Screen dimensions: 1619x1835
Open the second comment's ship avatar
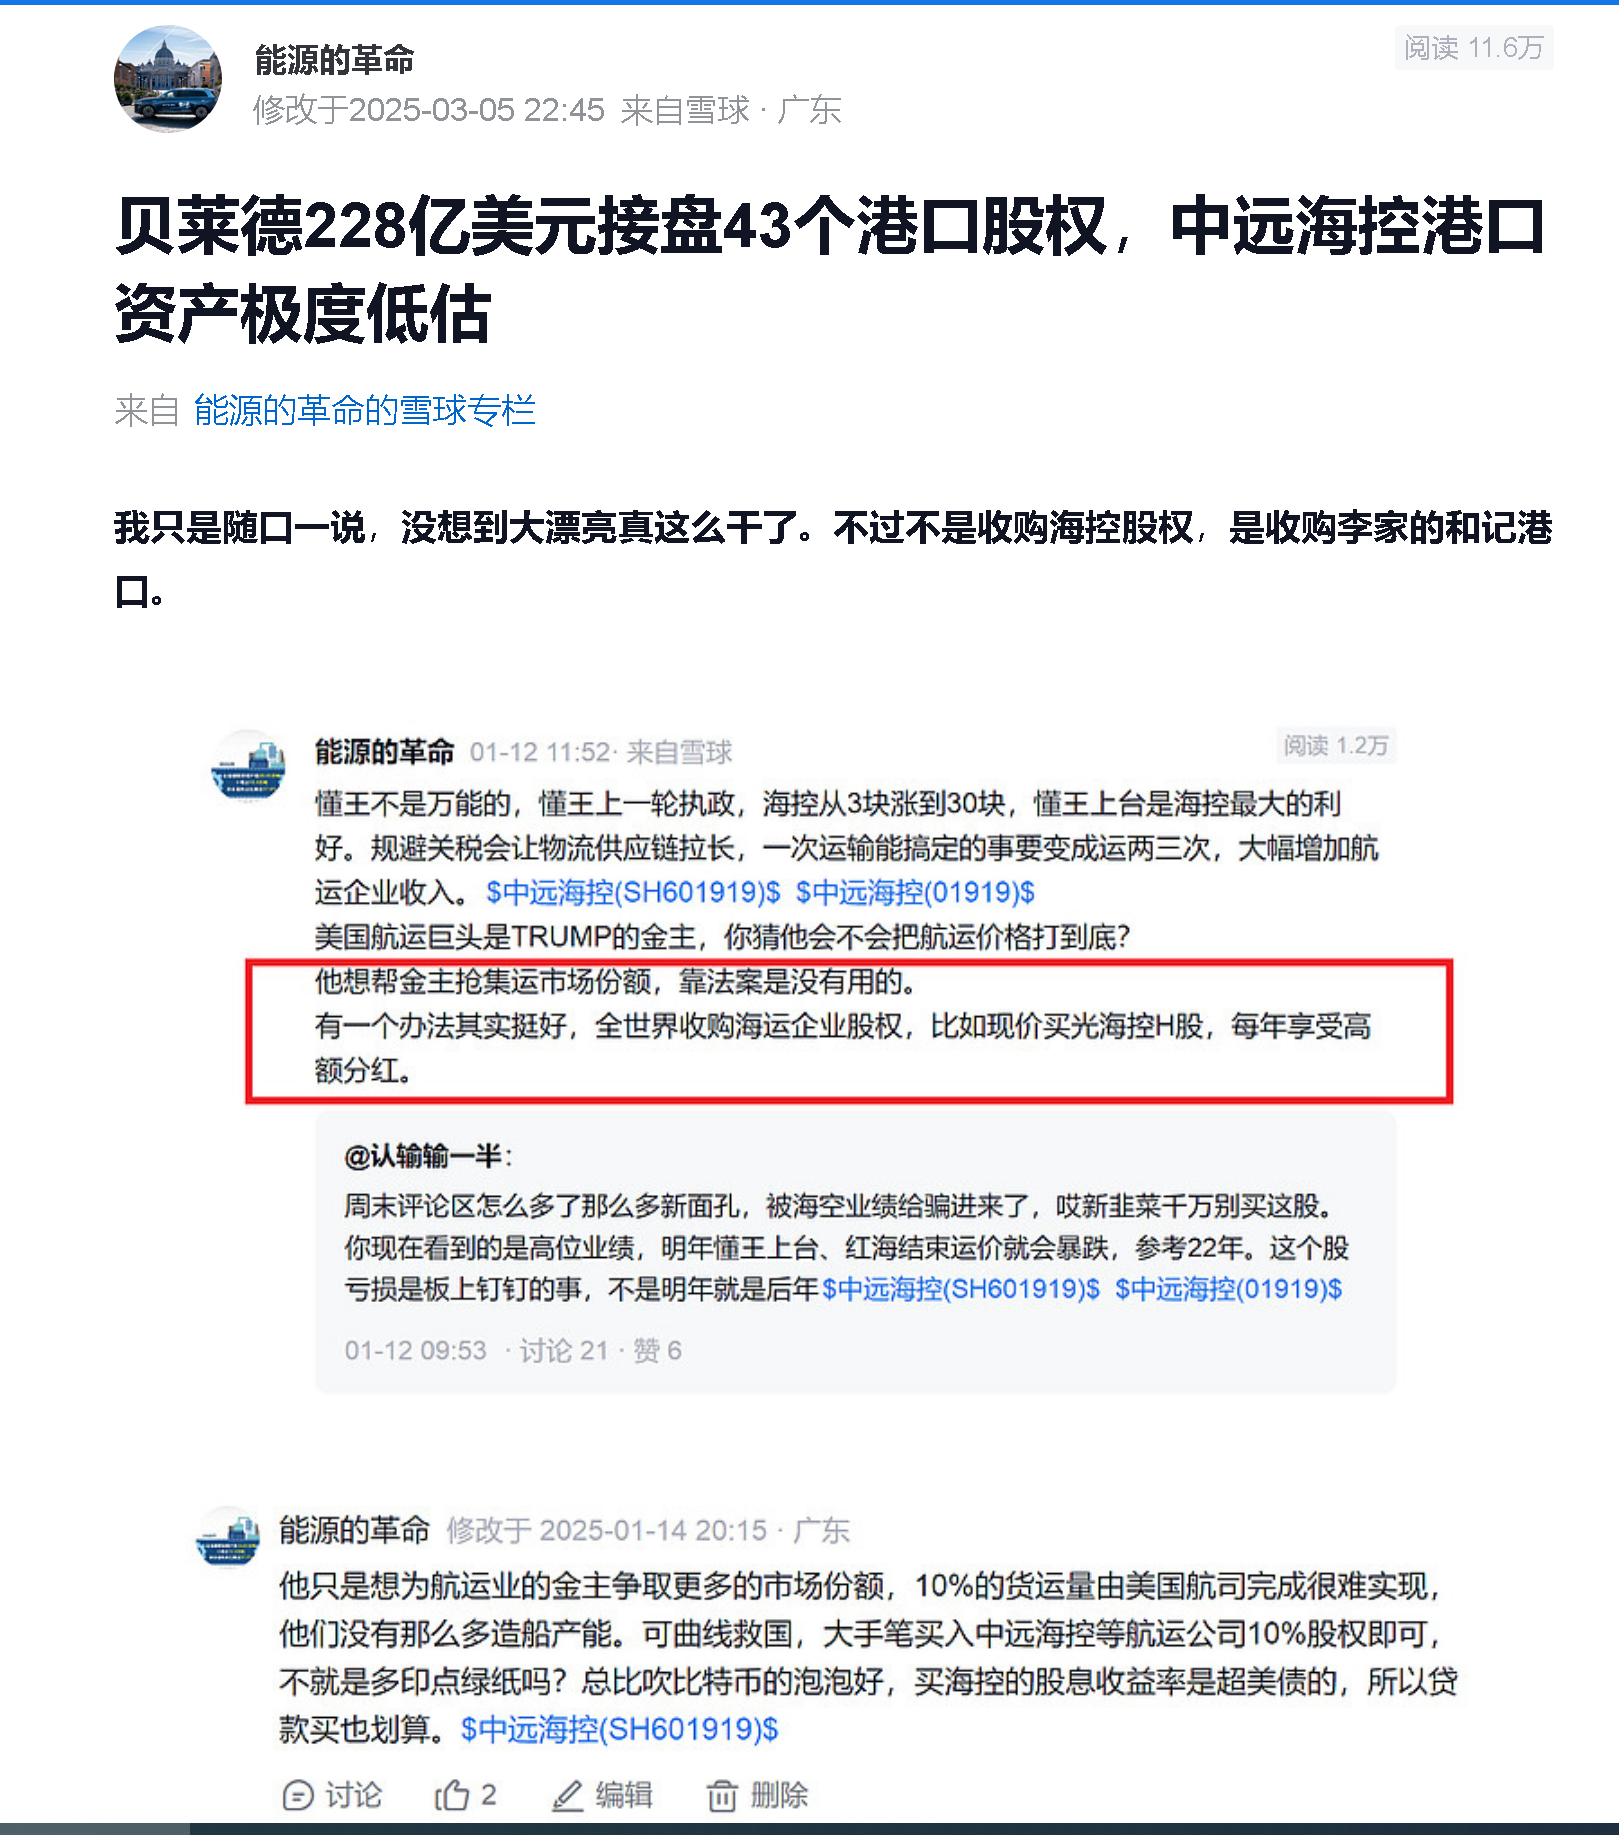coord(228,1537)
